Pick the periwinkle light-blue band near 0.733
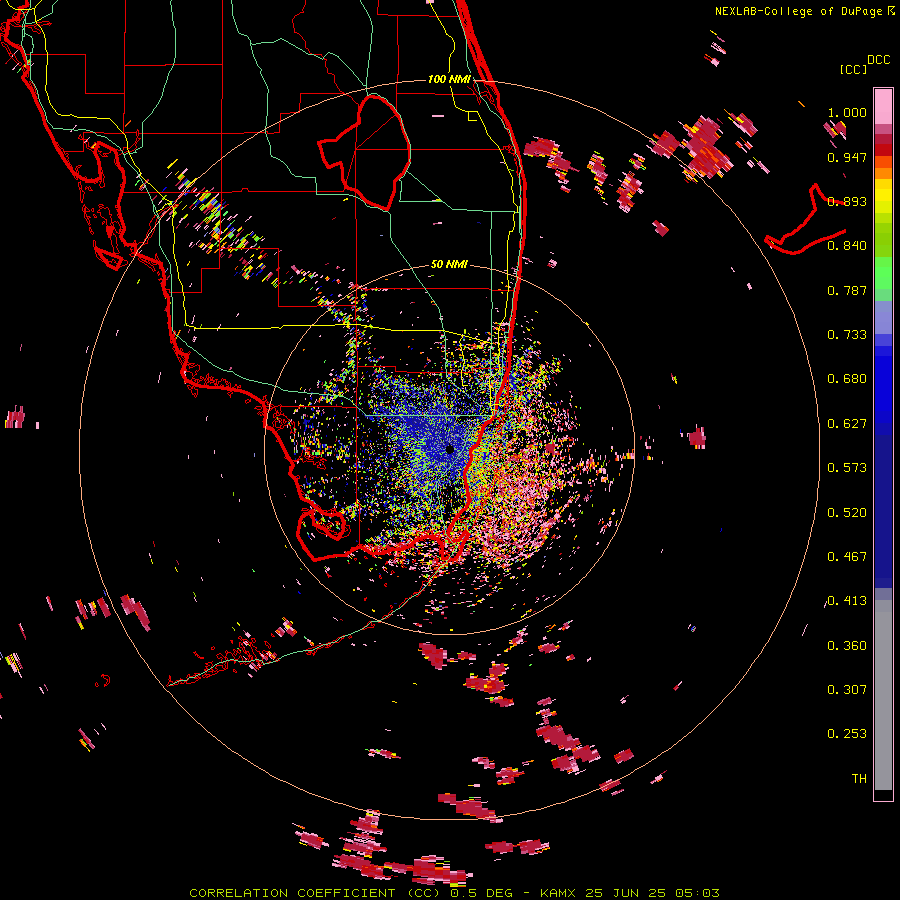900x900 pixels. [x=883, y=317]
